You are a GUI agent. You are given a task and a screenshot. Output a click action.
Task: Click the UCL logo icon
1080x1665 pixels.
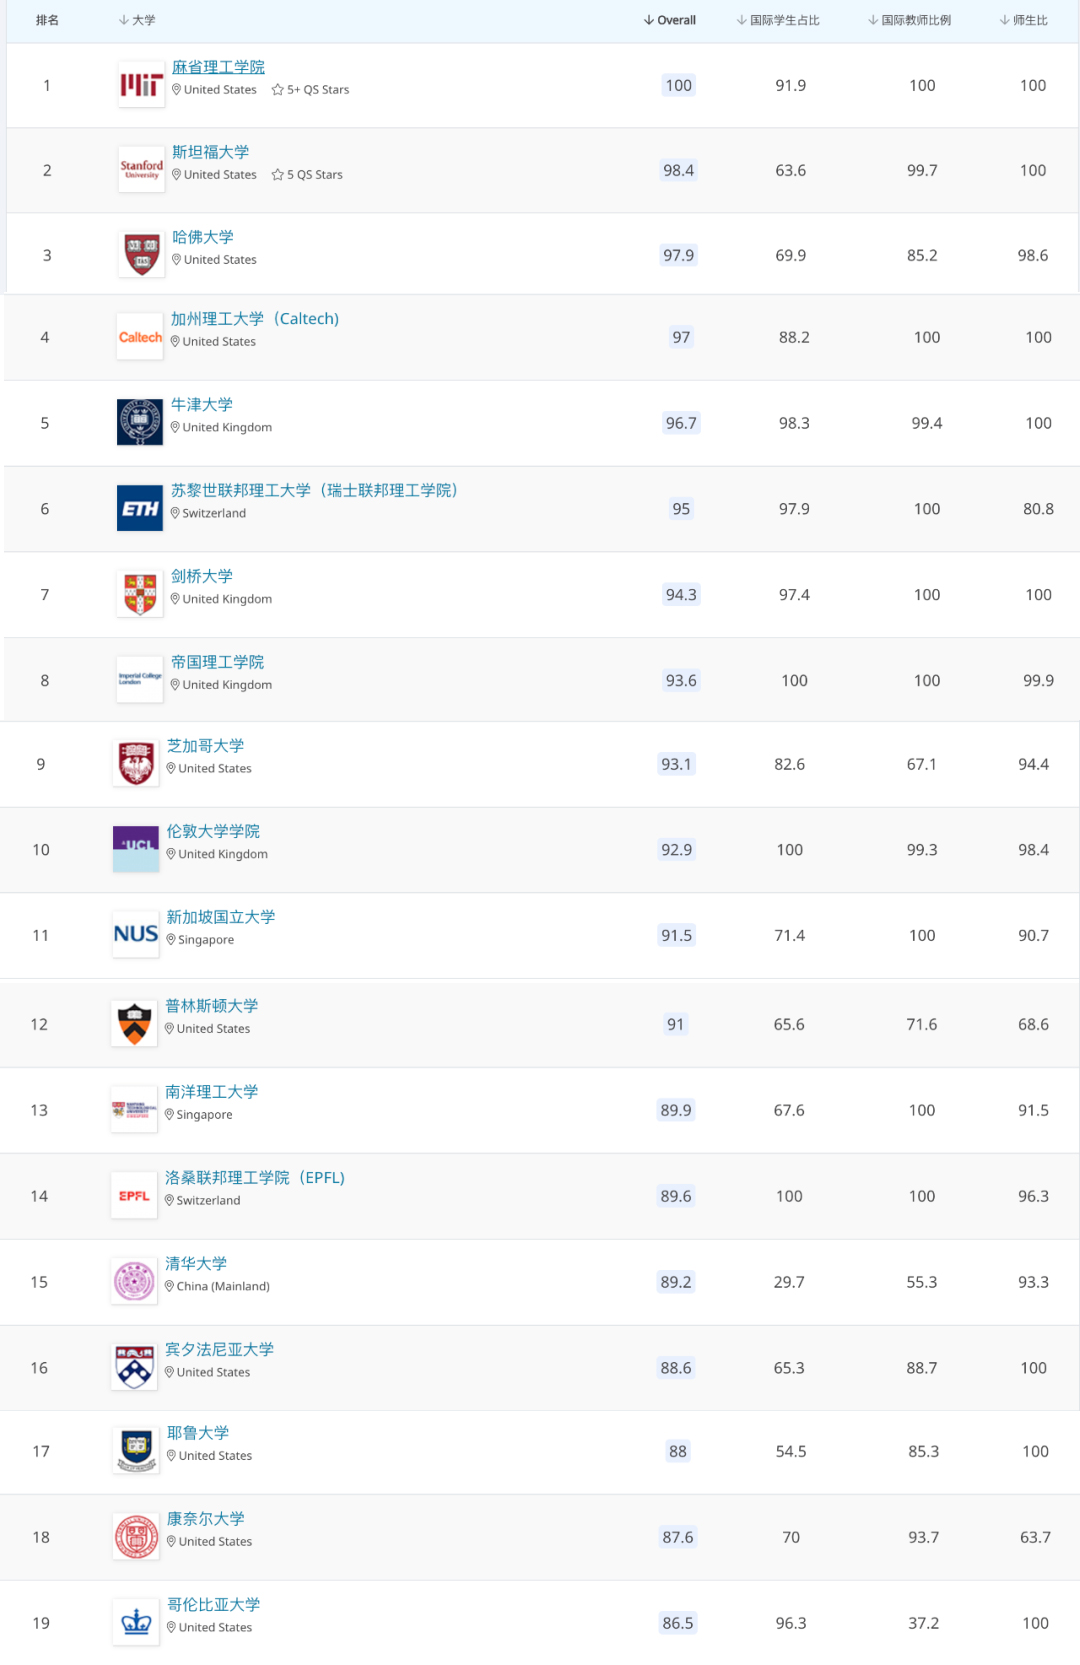coord(136,849)
